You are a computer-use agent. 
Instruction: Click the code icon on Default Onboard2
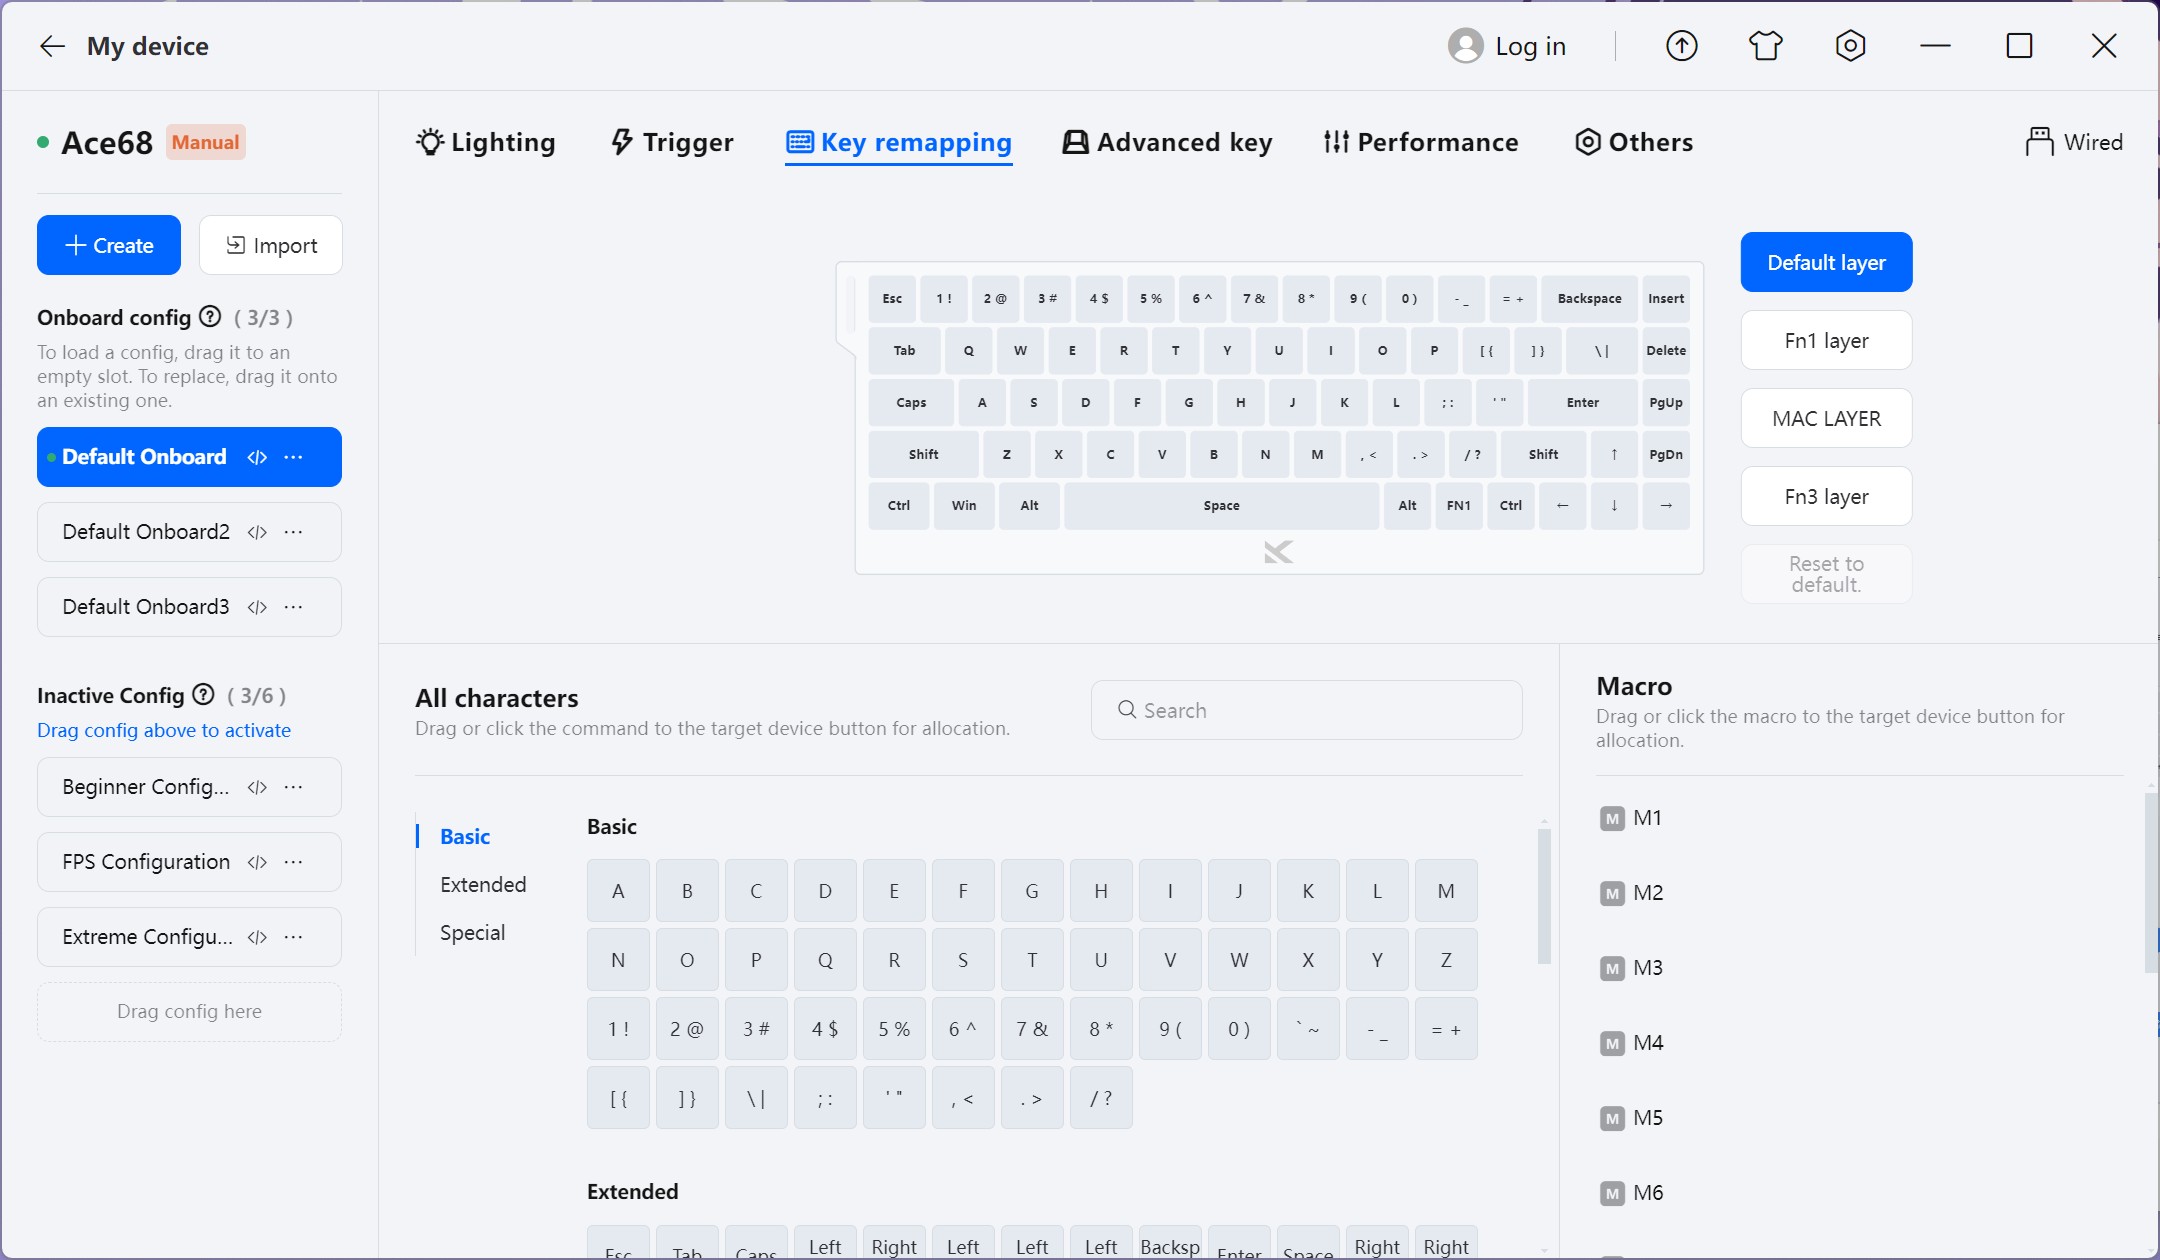point(257,532)
